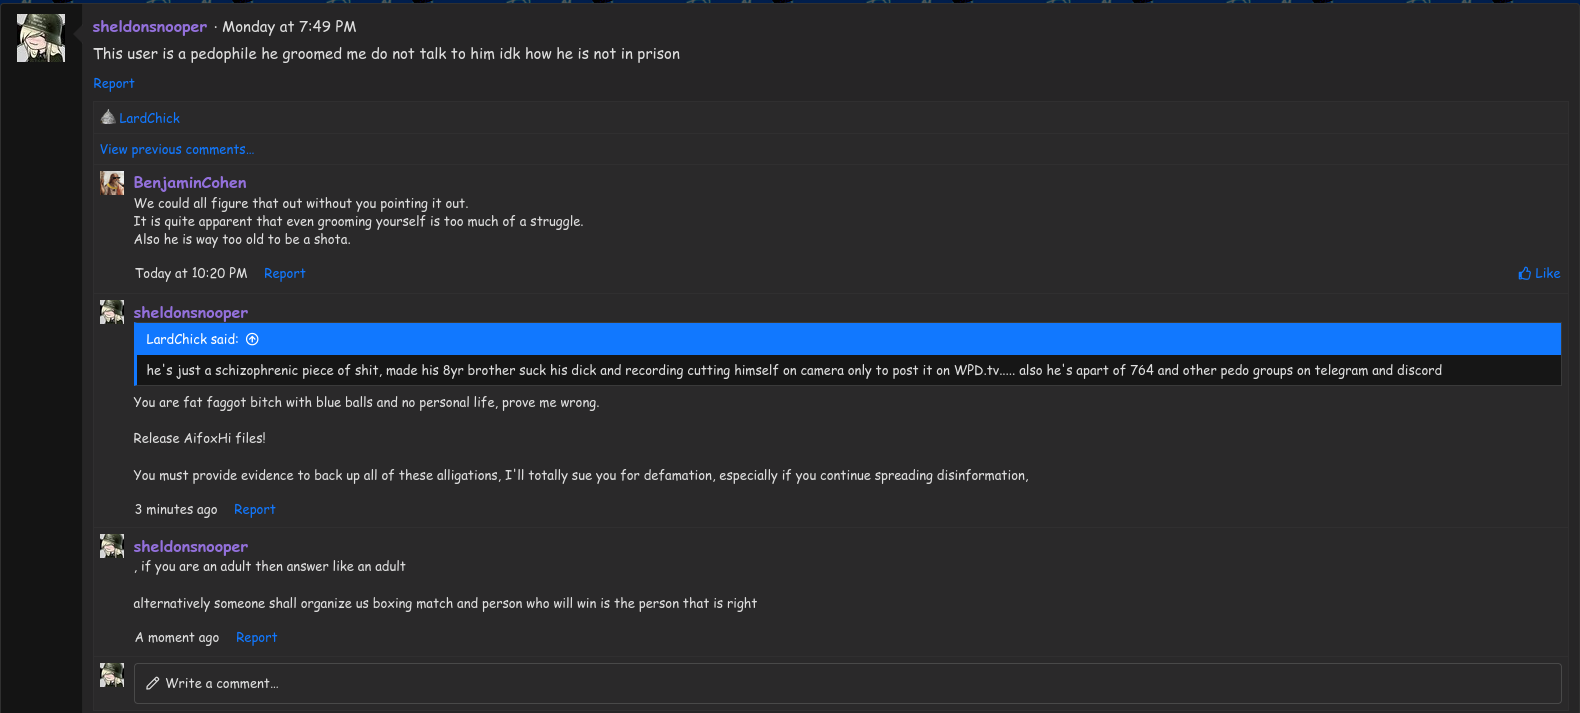Click the "Today at 10:20 PM" timestamp
The image size is (1580, 713).
[191, 273]
